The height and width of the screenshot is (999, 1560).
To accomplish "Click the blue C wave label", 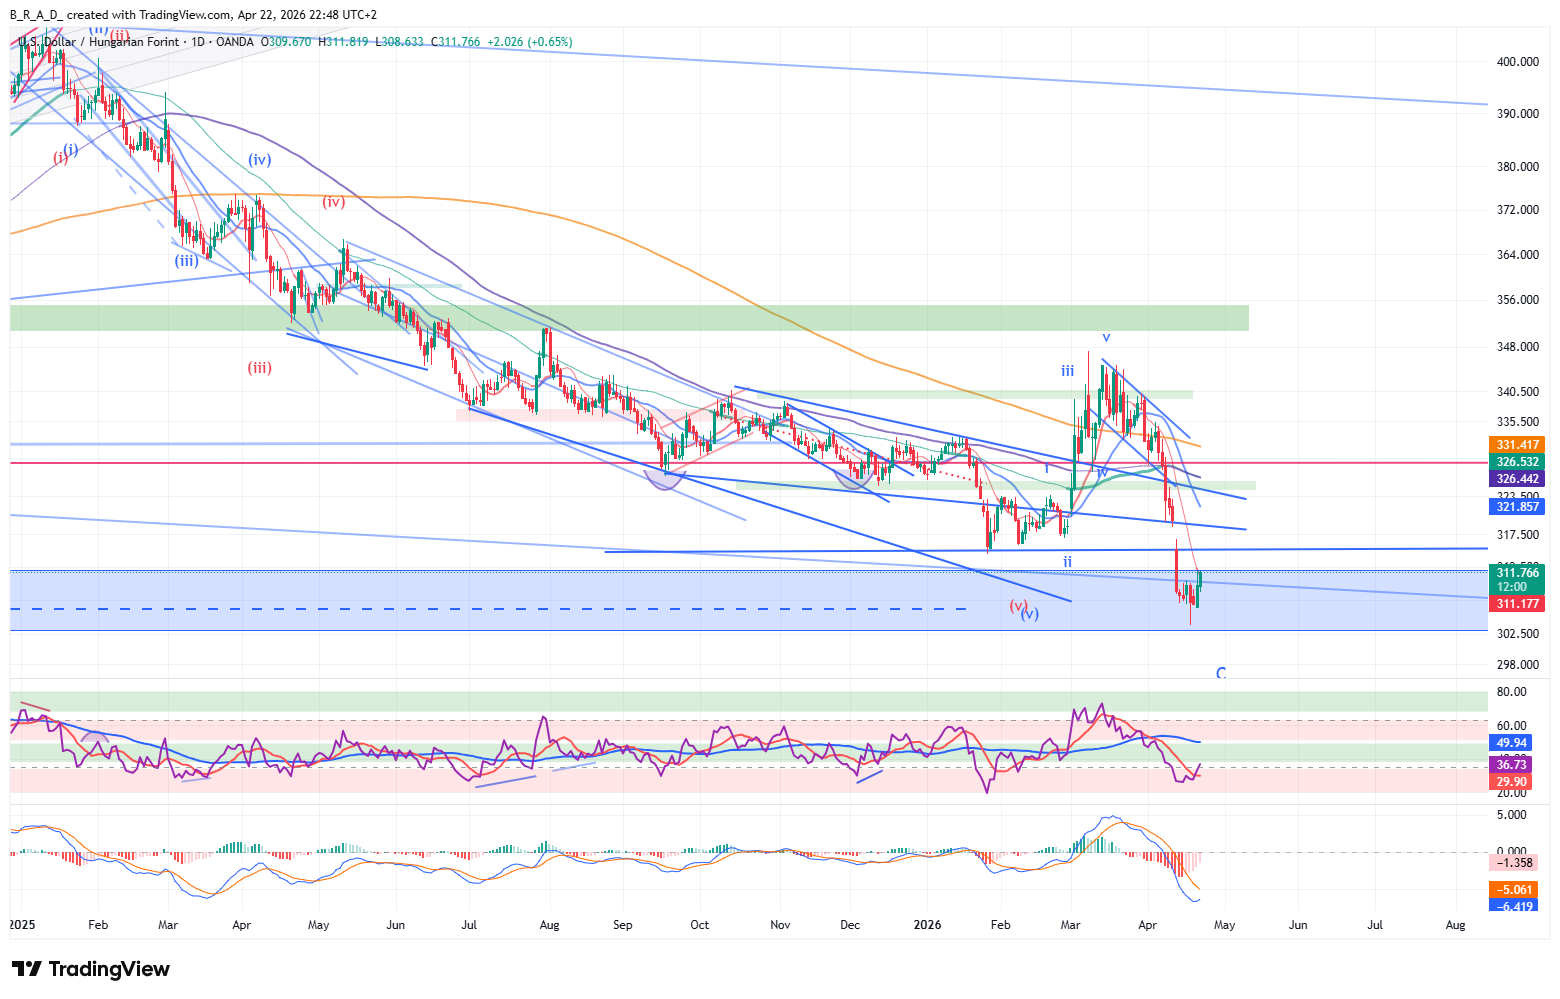I will click(1221, 673).
